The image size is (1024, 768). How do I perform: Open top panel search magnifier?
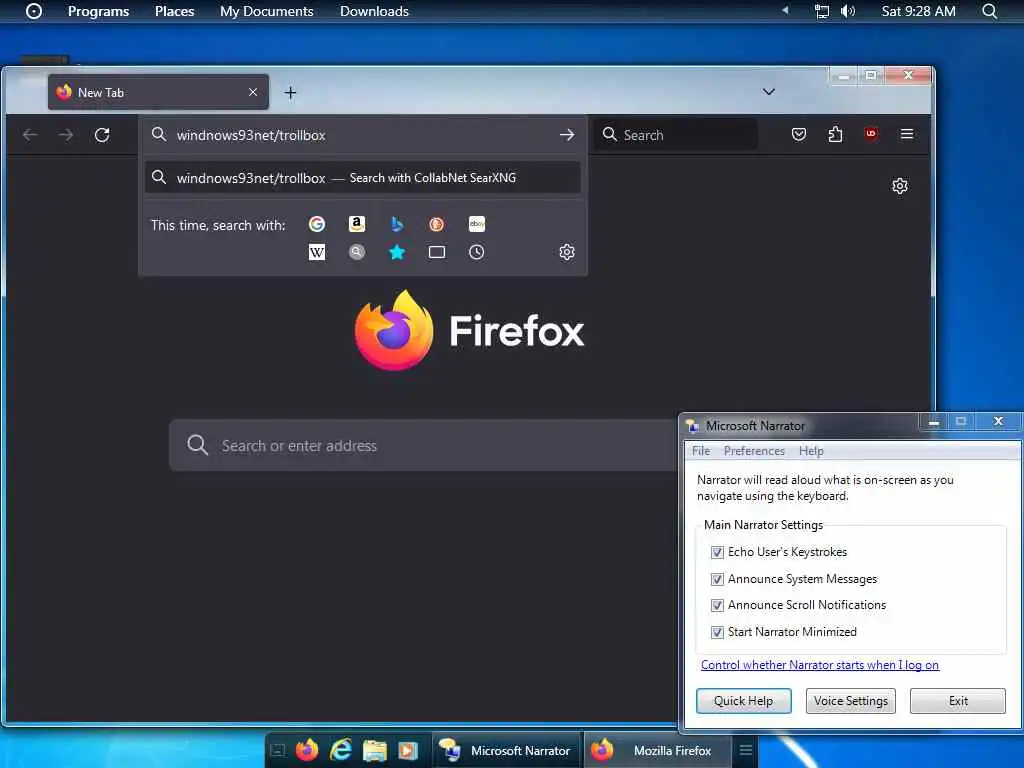990,11
